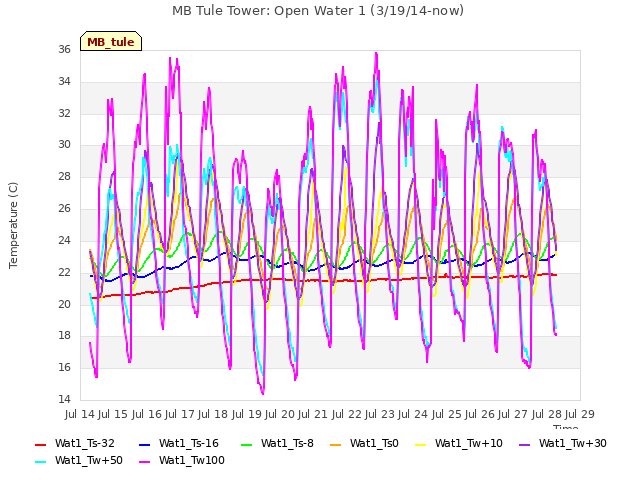The height and width of the screenshot is (480, 640).
Task: Select the Wat1_Tw+30 legend label
Action: [573, 443]
